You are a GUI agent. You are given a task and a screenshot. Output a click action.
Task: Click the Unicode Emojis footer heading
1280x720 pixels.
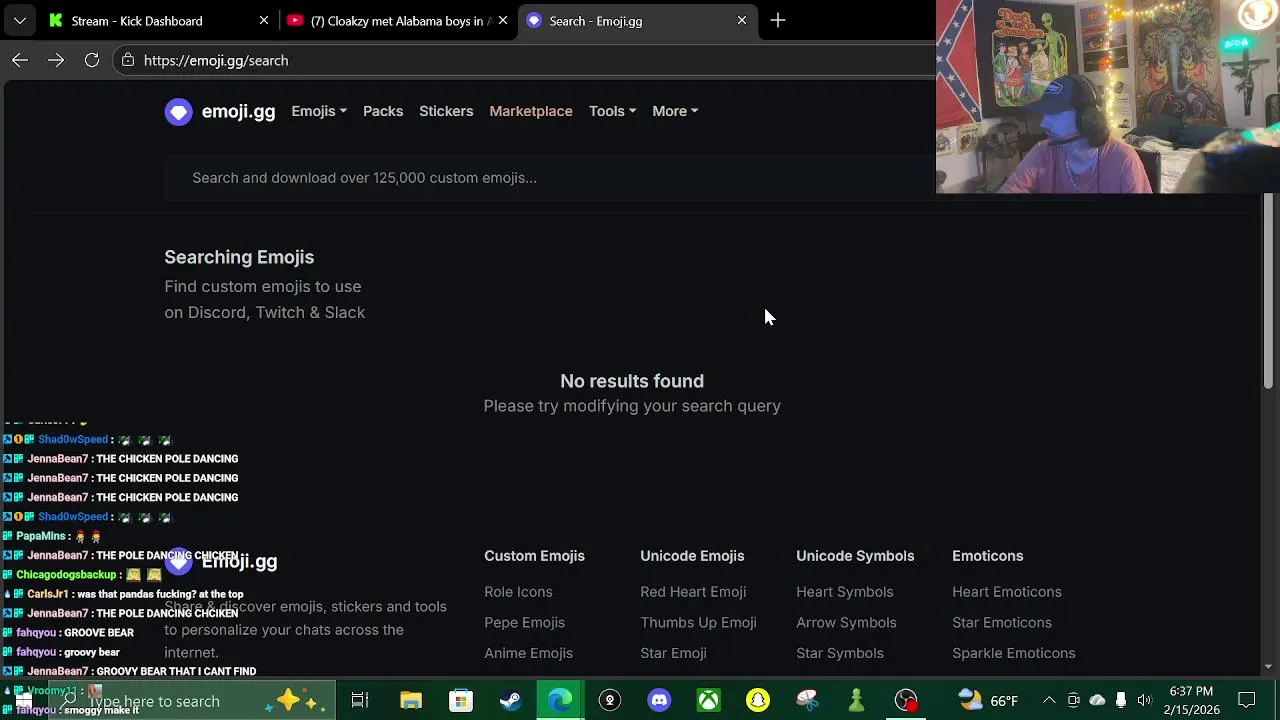click(692, 556)
